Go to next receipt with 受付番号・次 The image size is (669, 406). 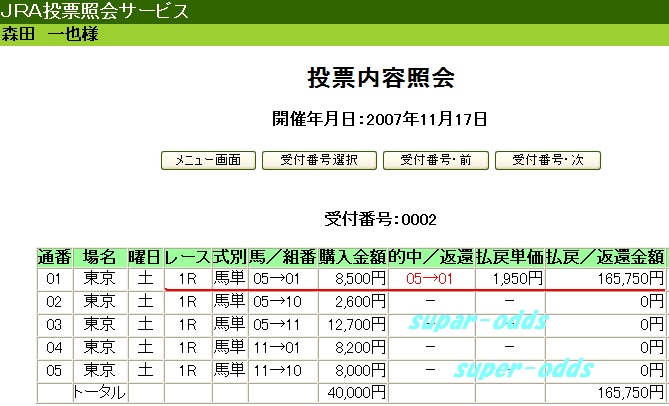tap(548, 160)
